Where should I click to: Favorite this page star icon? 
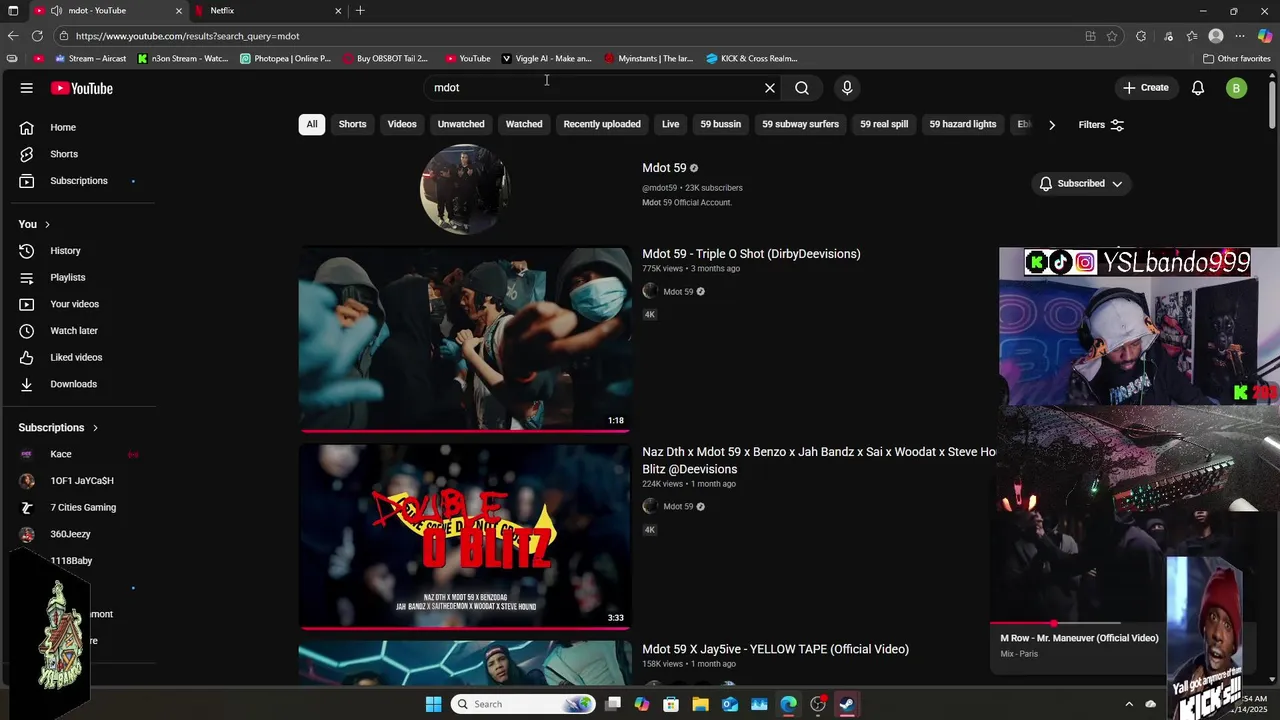click(1112, 36)
